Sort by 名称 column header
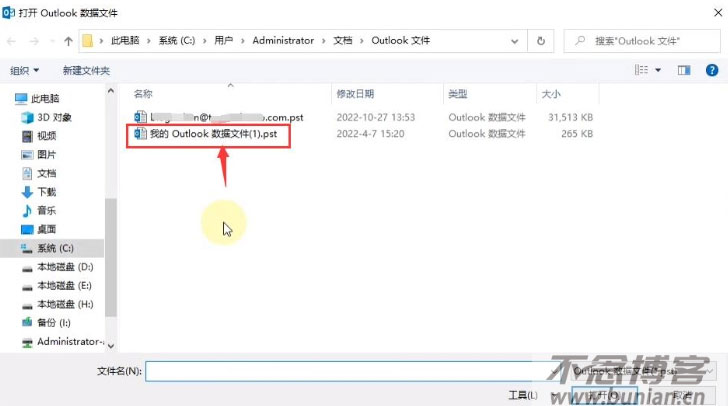The height and width of the screenshot is (406, 728). [143, 94]
